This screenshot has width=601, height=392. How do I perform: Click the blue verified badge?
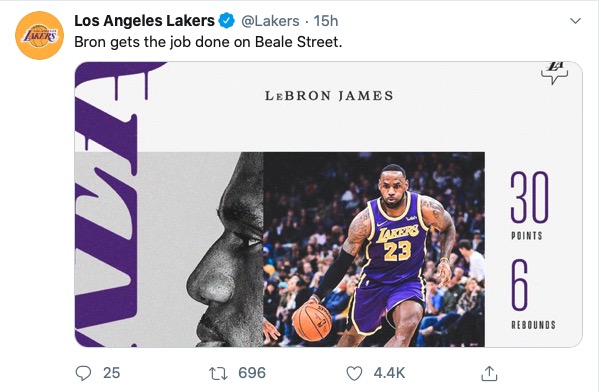[227, 21]
